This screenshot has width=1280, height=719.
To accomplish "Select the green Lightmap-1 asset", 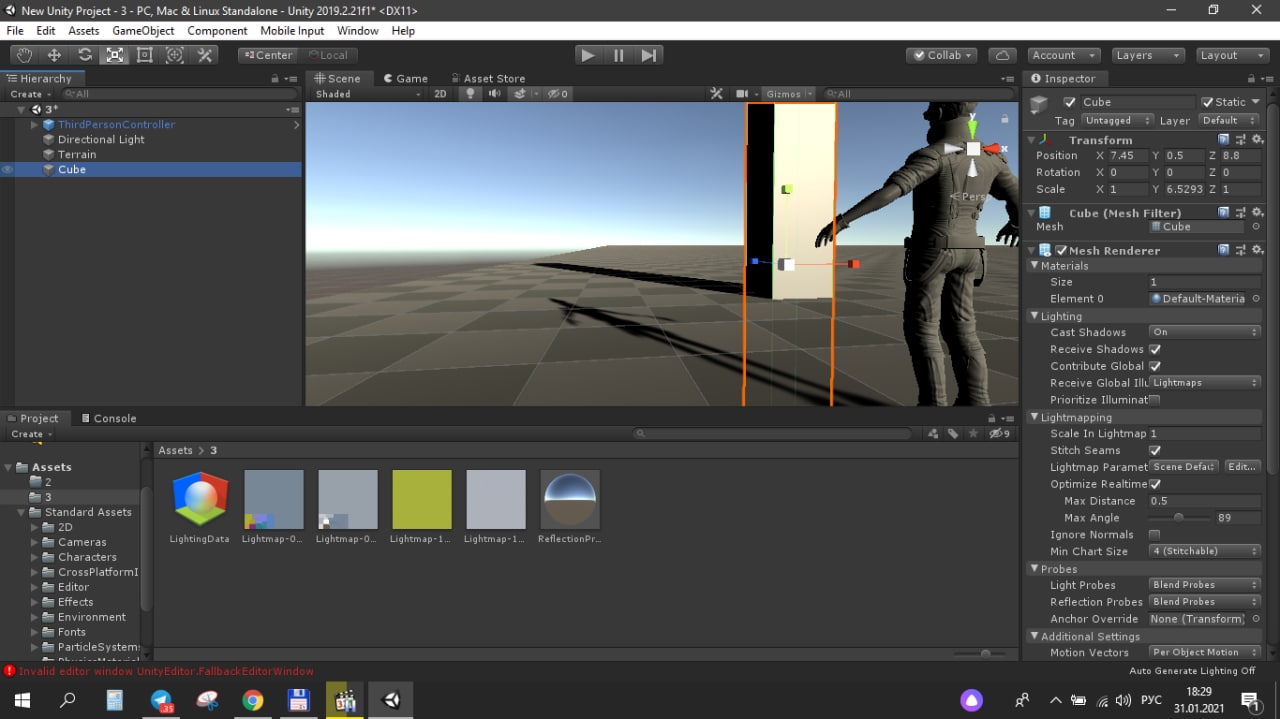I will pyautogui.click(x=422, y=507).
